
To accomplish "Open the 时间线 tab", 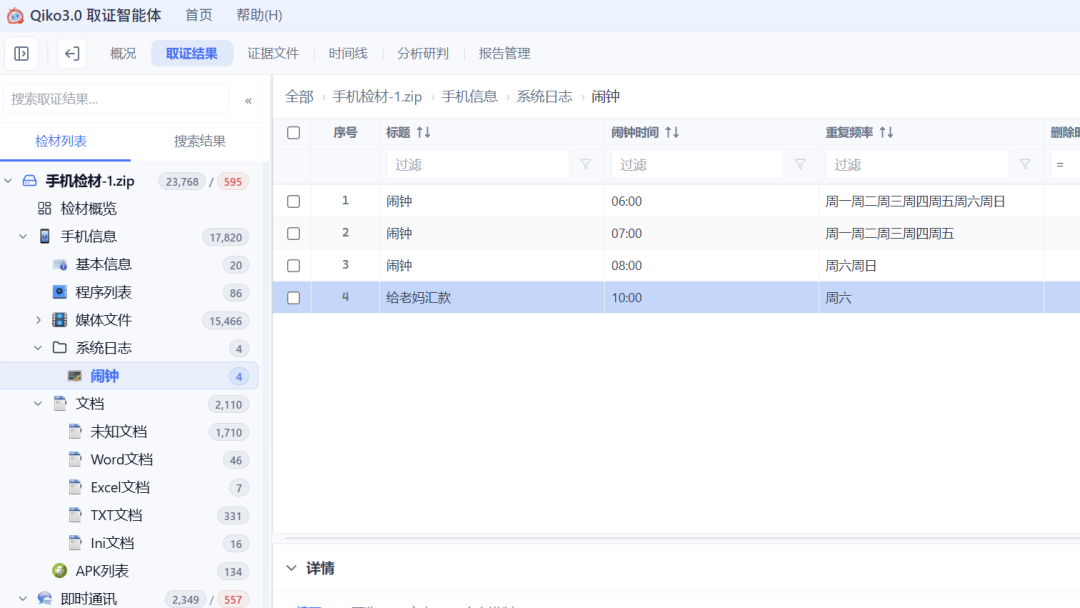I will [348, 54].
